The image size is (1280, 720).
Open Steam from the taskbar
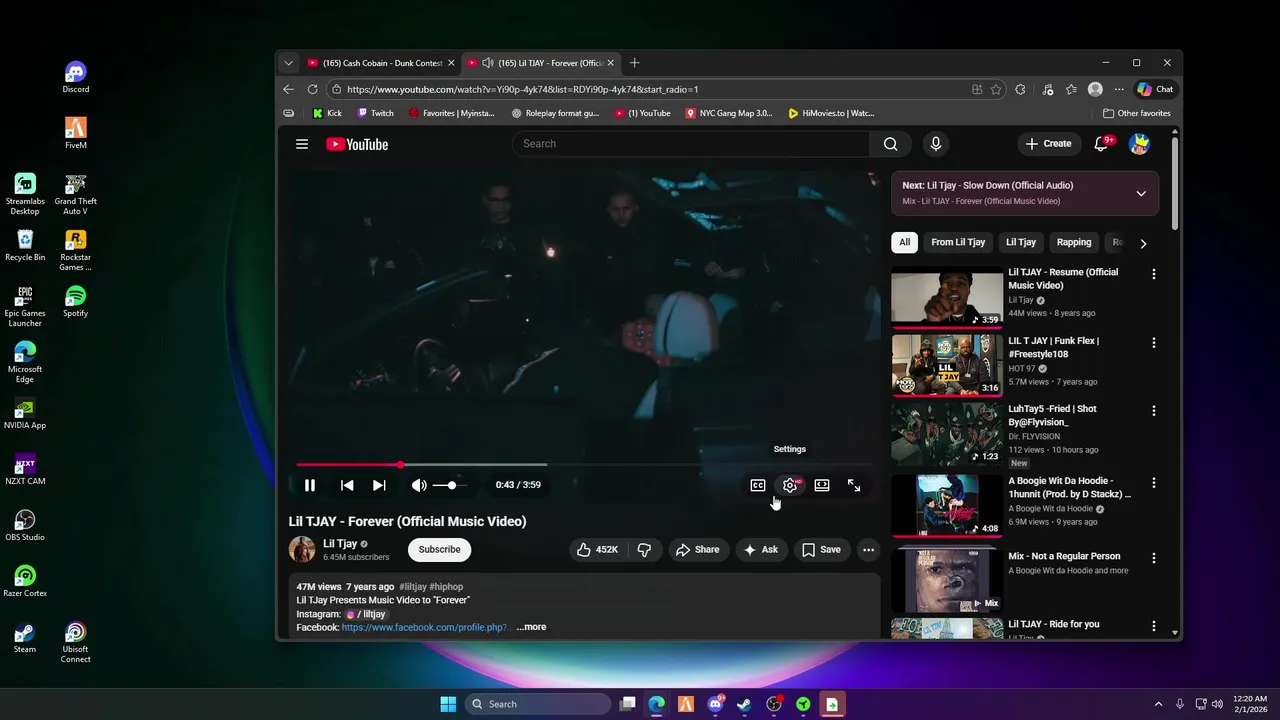[744, 704]
